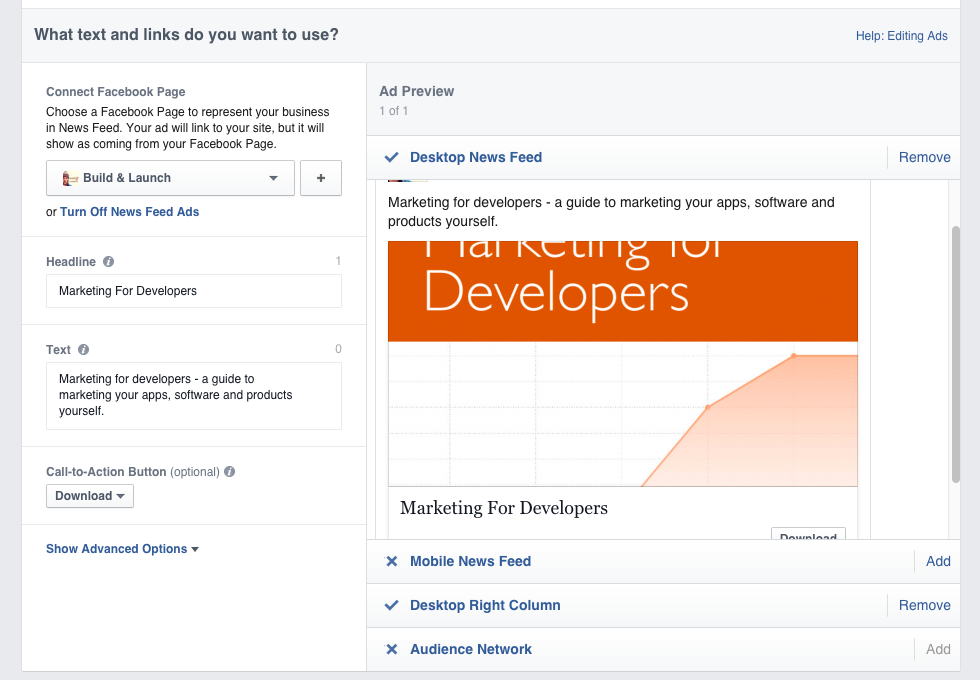The height and width of the screenshot is (680, 980).
Task: Click the Call-to-Action Button info icon
Action: (x=229, y=471)
